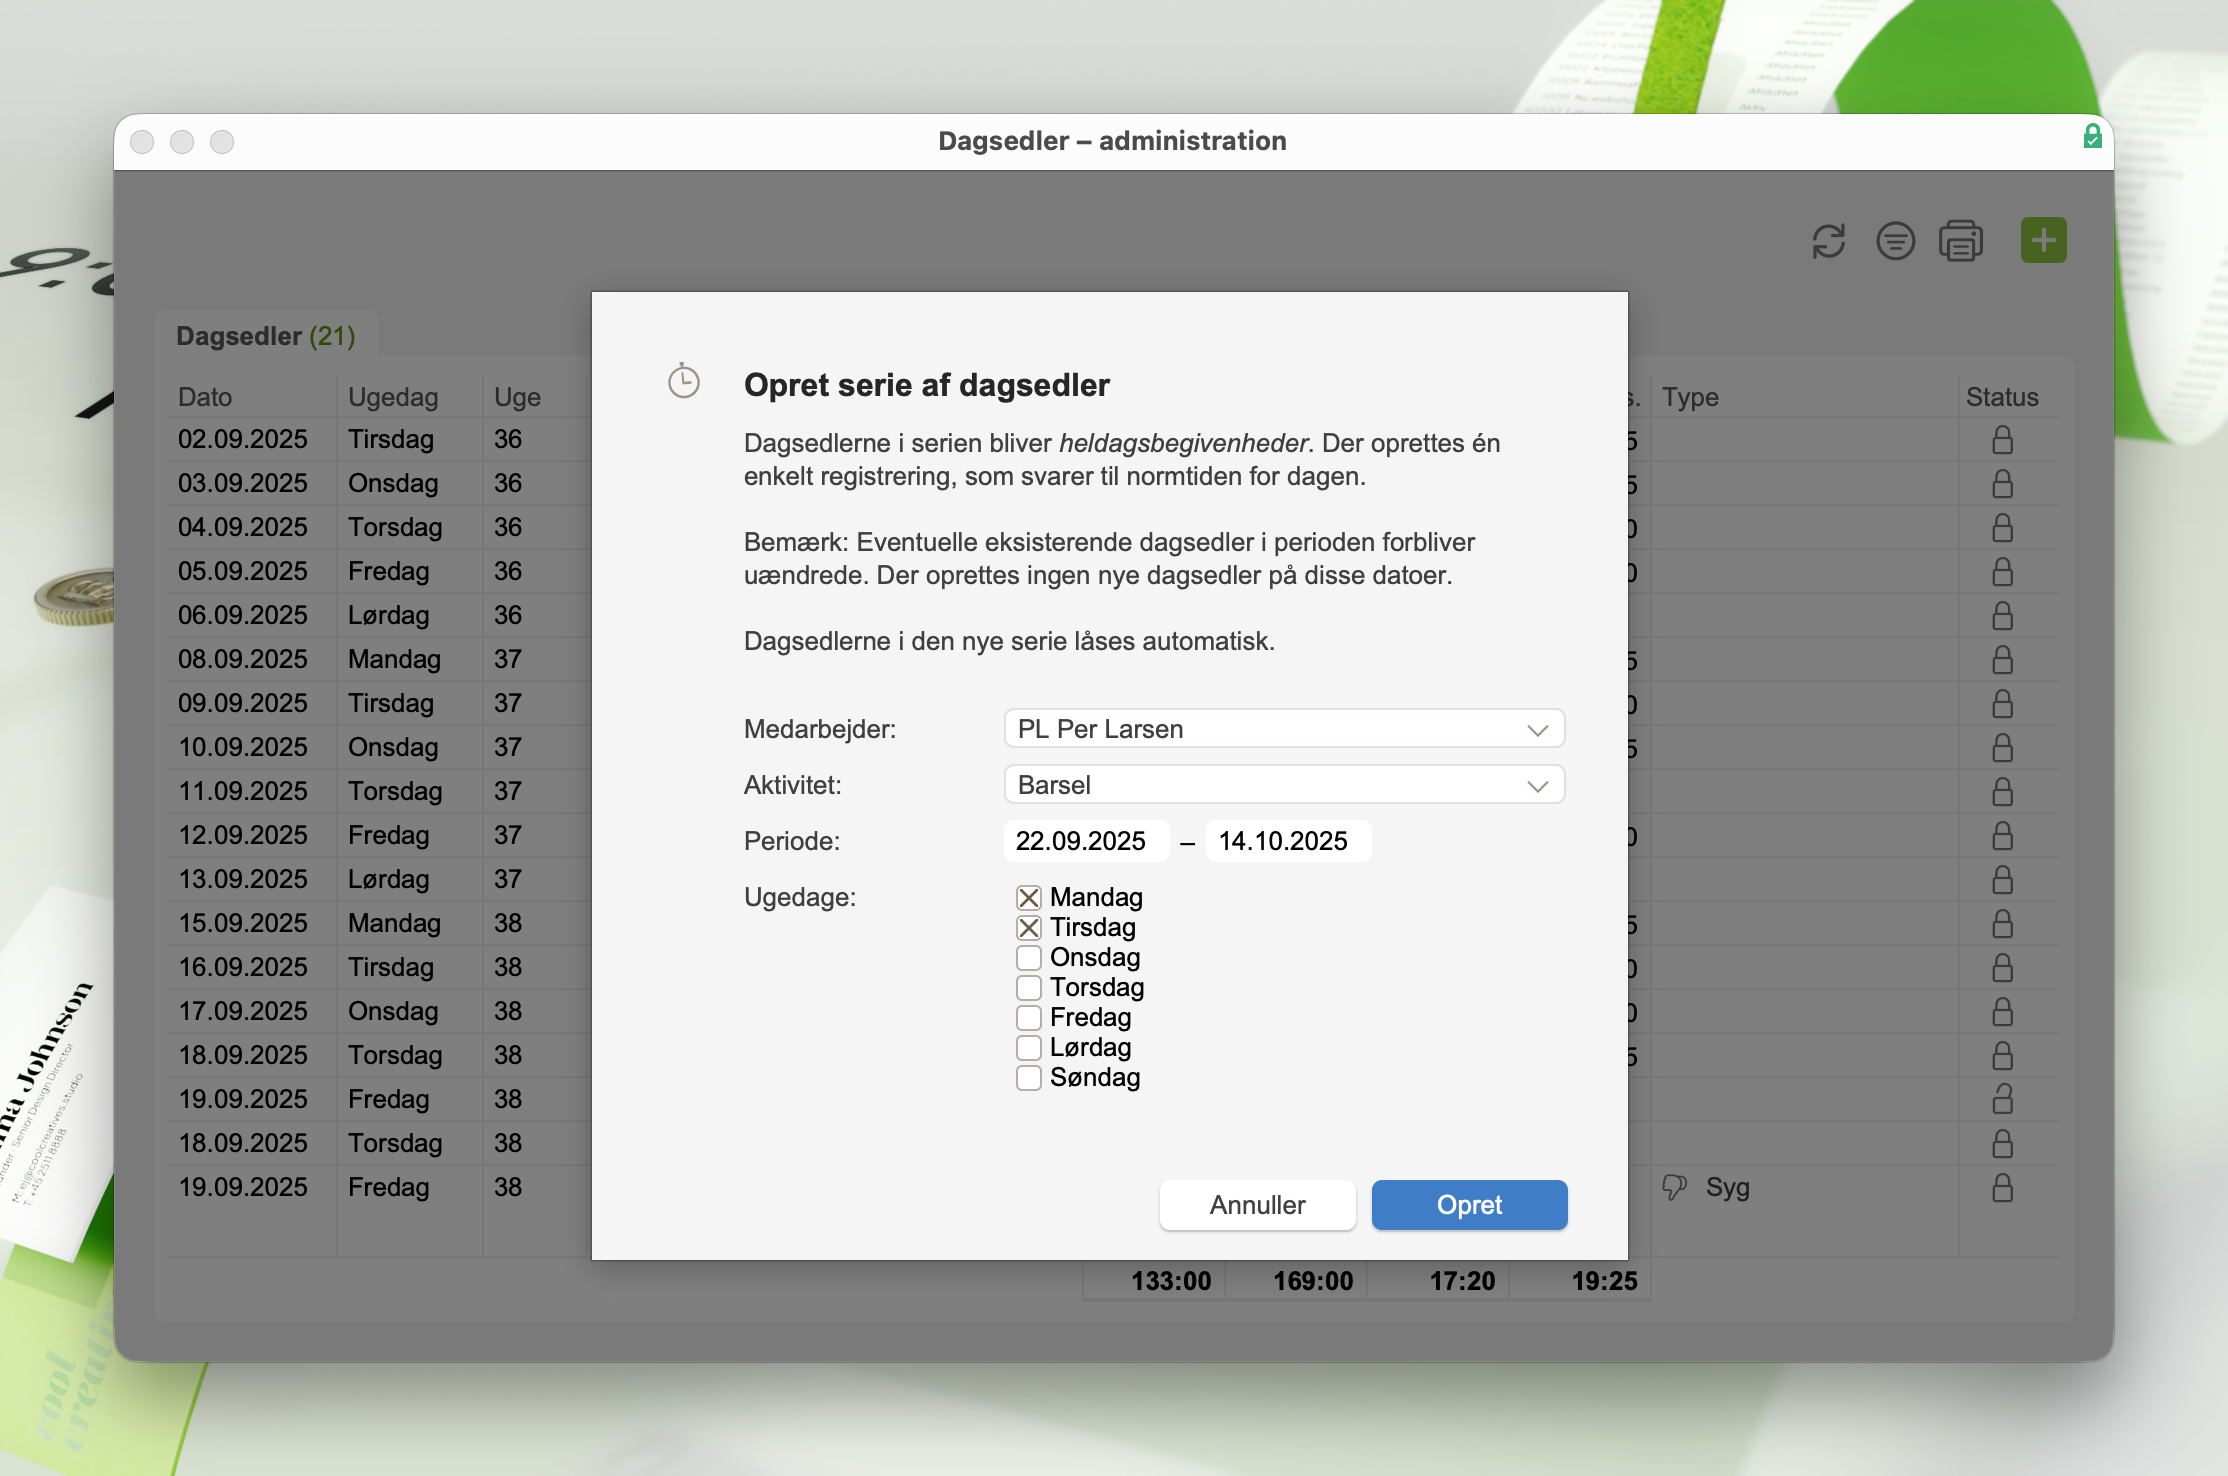This screenshot has height=1476, width=2228.
Task: Sort by the Ugedag column header
Action: (x=393, y=397)
